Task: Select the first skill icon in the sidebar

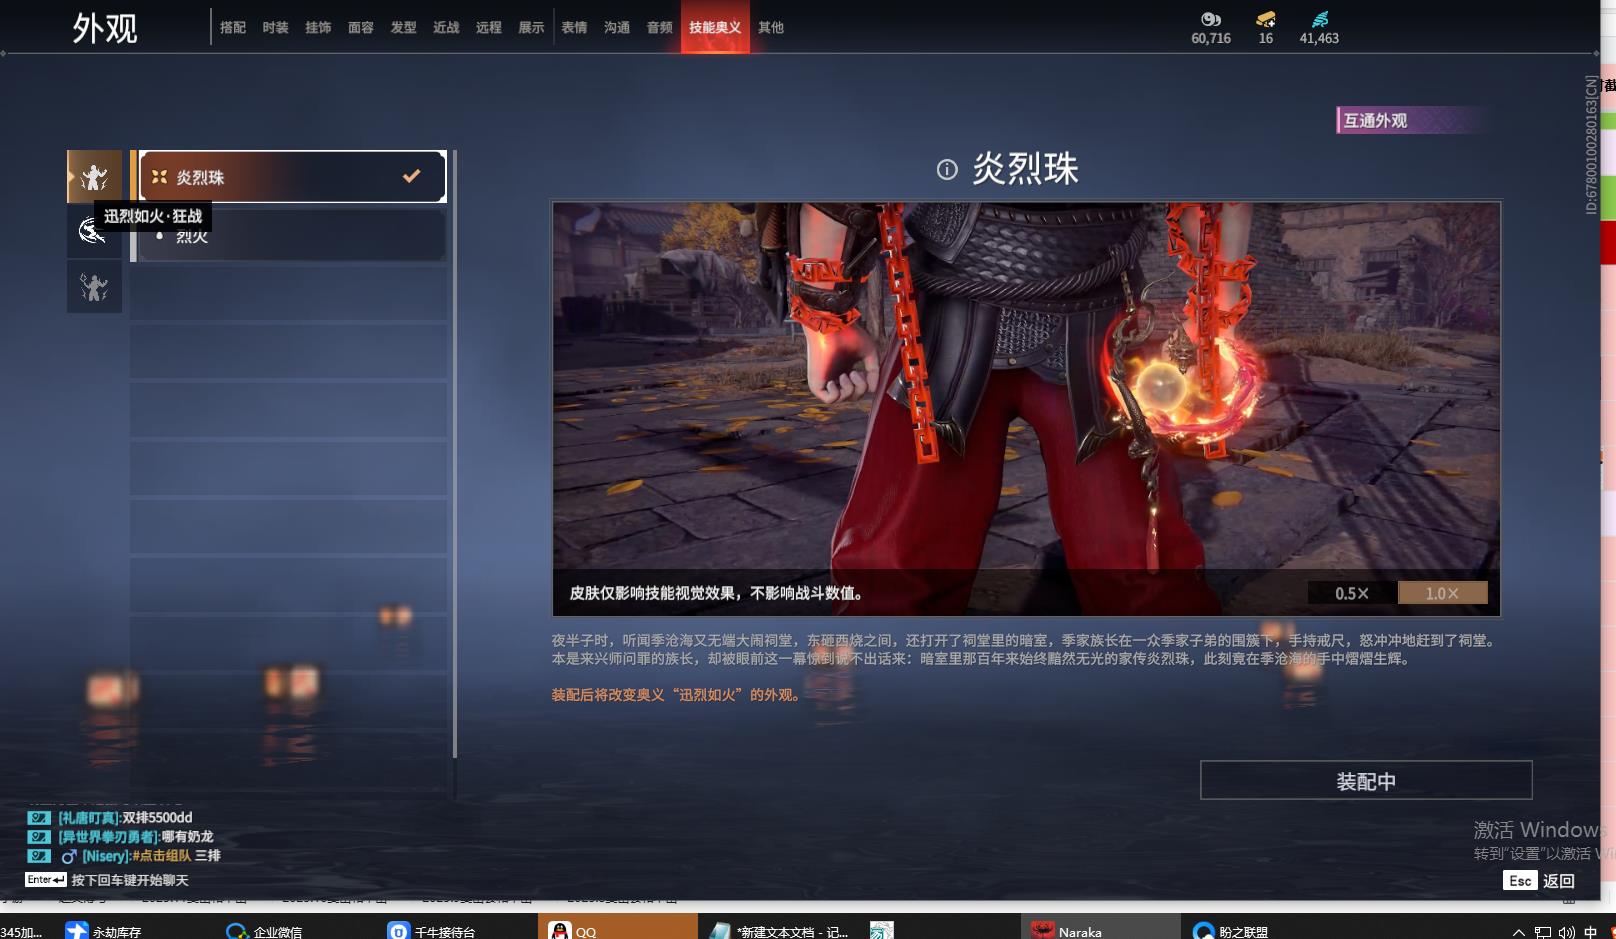Action: 94,177
